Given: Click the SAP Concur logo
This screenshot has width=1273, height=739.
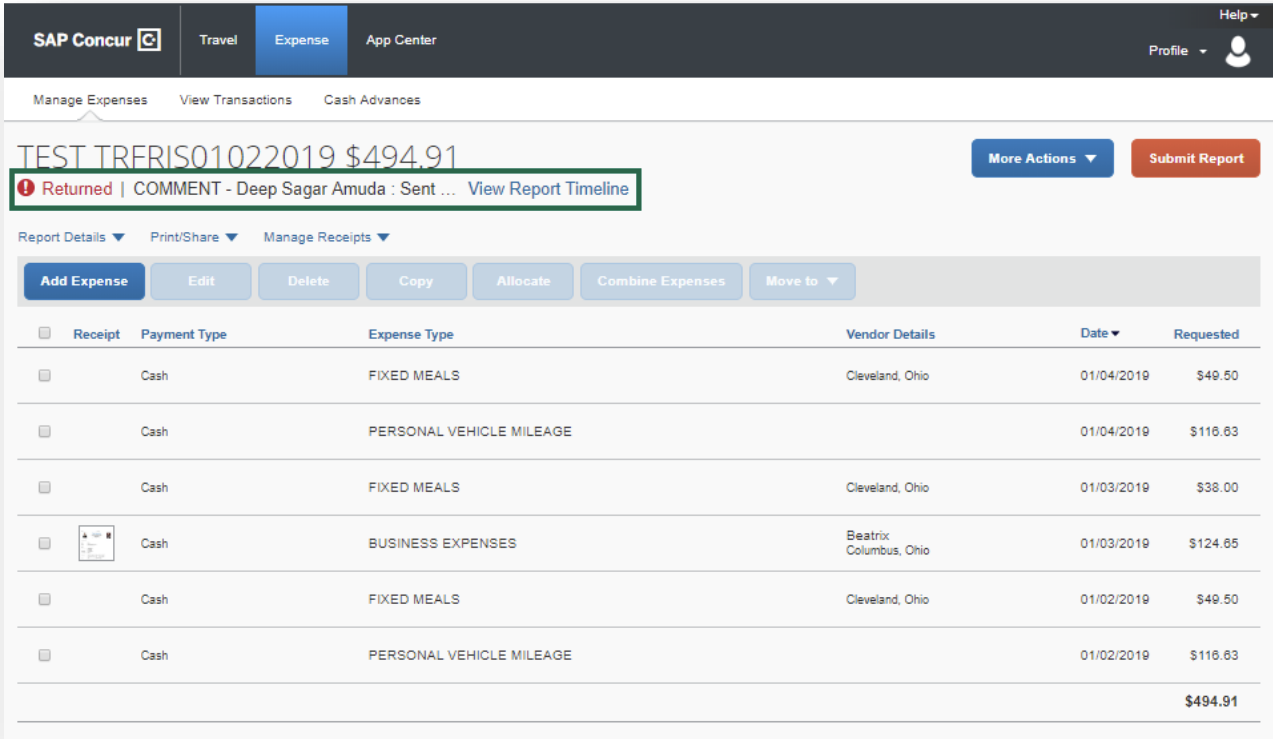Looking at the screenshot, I should click(x=96, y=41).
